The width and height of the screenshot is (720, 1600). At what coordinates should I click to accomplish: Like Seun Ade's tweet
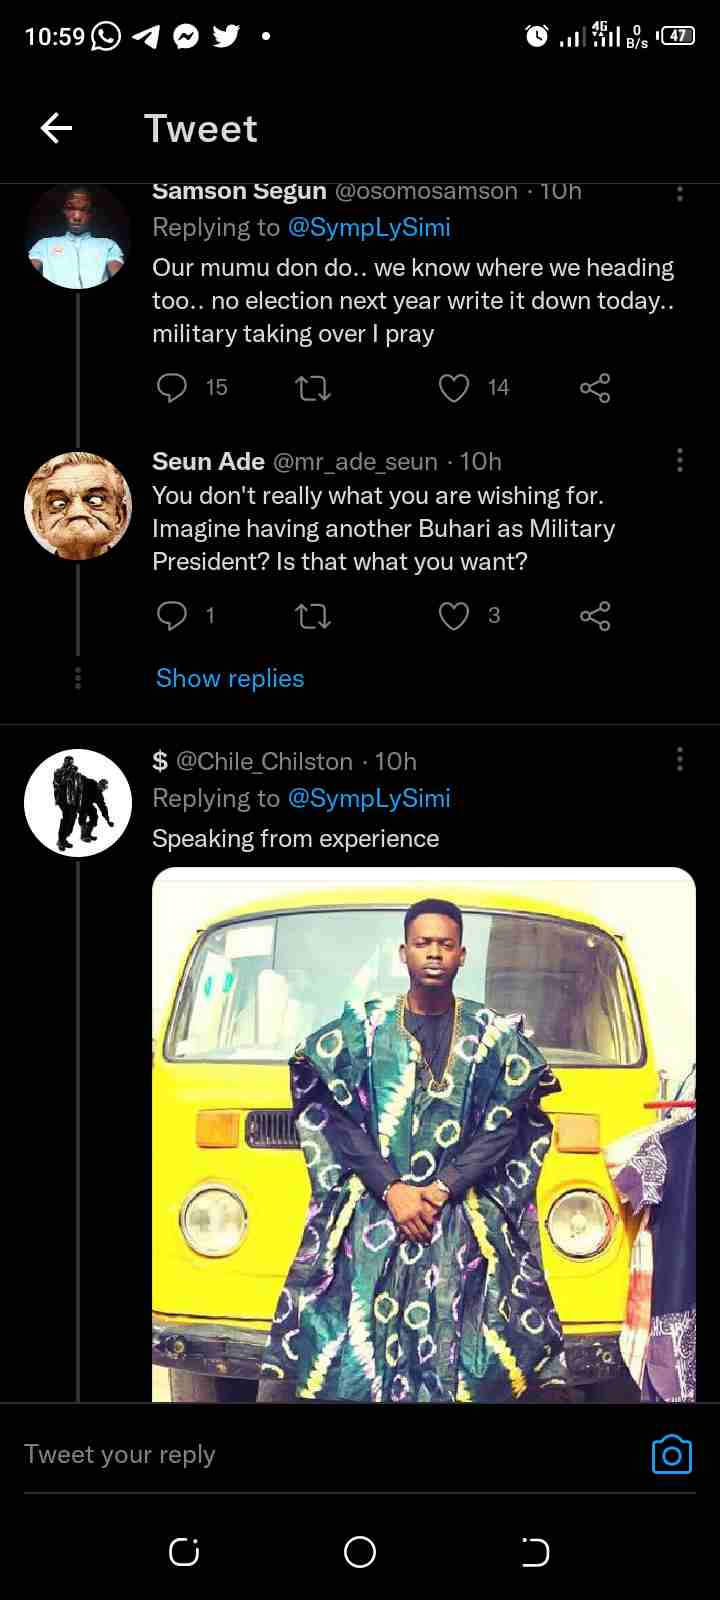click(454, 615)
